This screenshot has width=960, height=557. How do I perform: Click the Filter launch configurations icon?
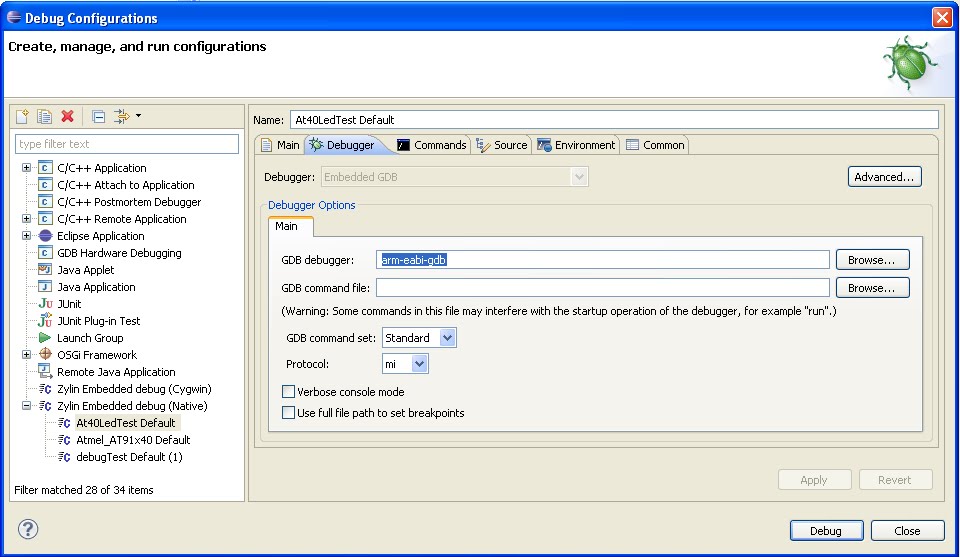click(122, 116)
